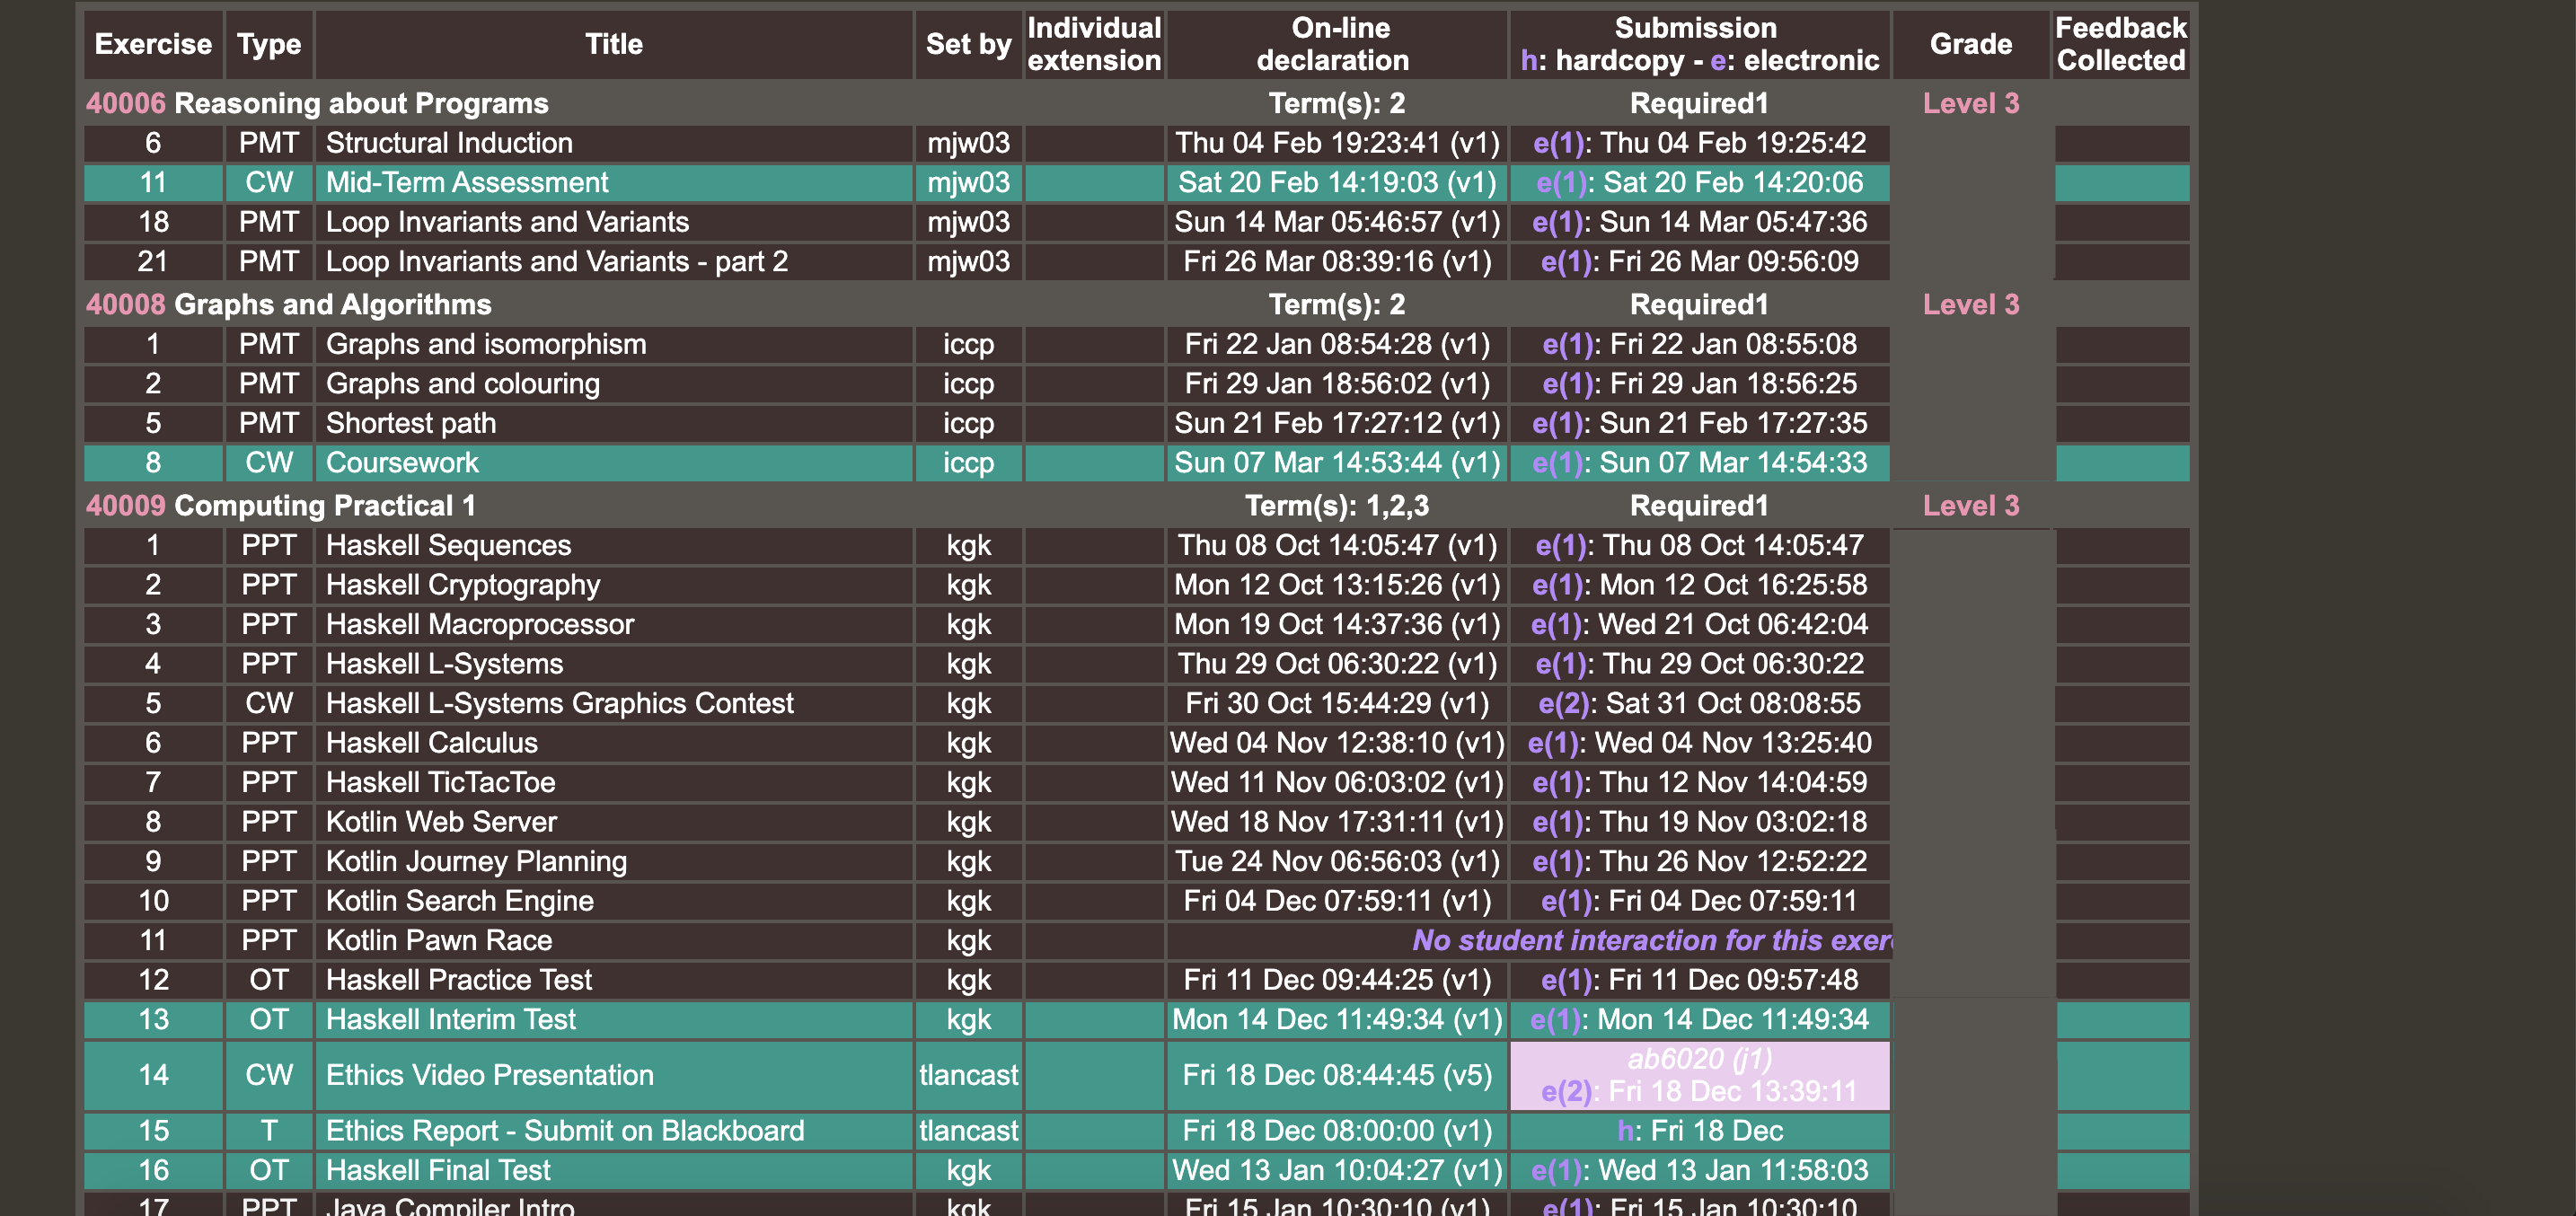The height and width of the screenshot is (1216, 2576).
Task: Open the Structural Induction exercise title
Action: [449, 143]
